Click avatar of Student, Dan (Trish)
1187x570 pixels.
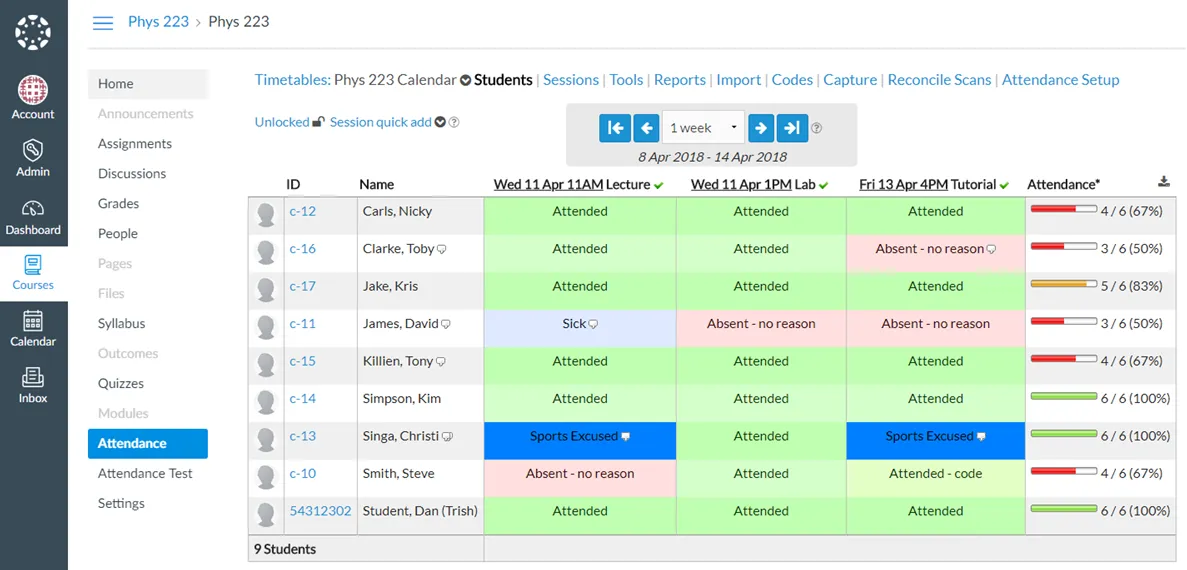tap(266, 515)
